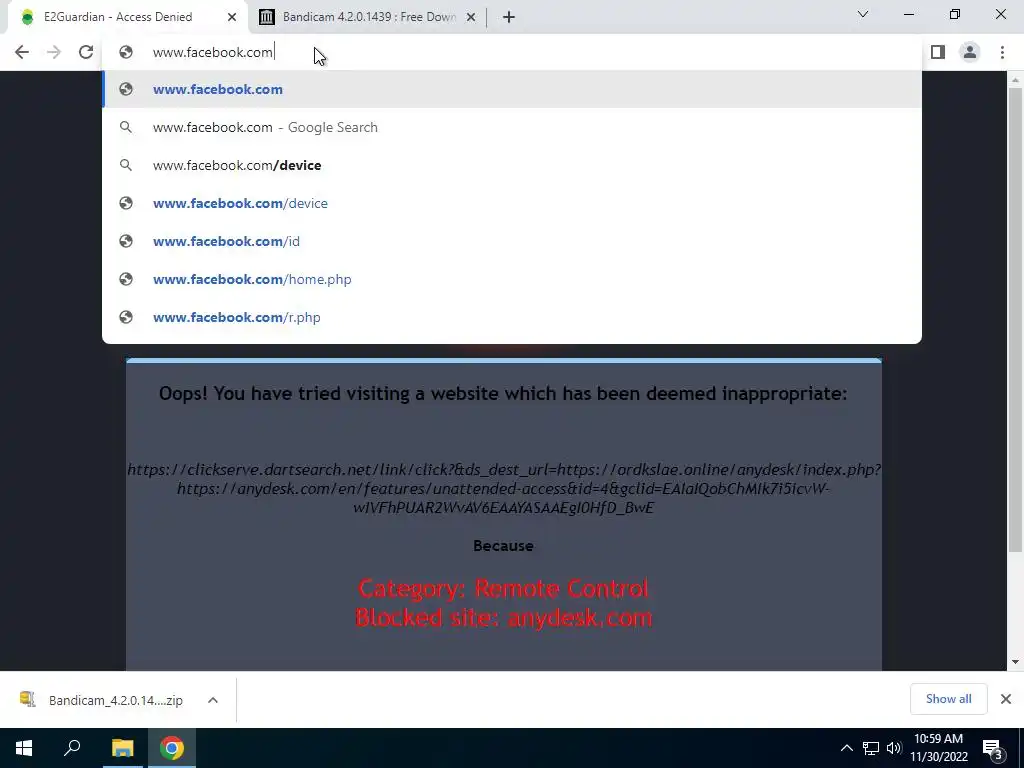
Task: Select the www.facebook.com/id suggestion
Action: click(512, 241)
